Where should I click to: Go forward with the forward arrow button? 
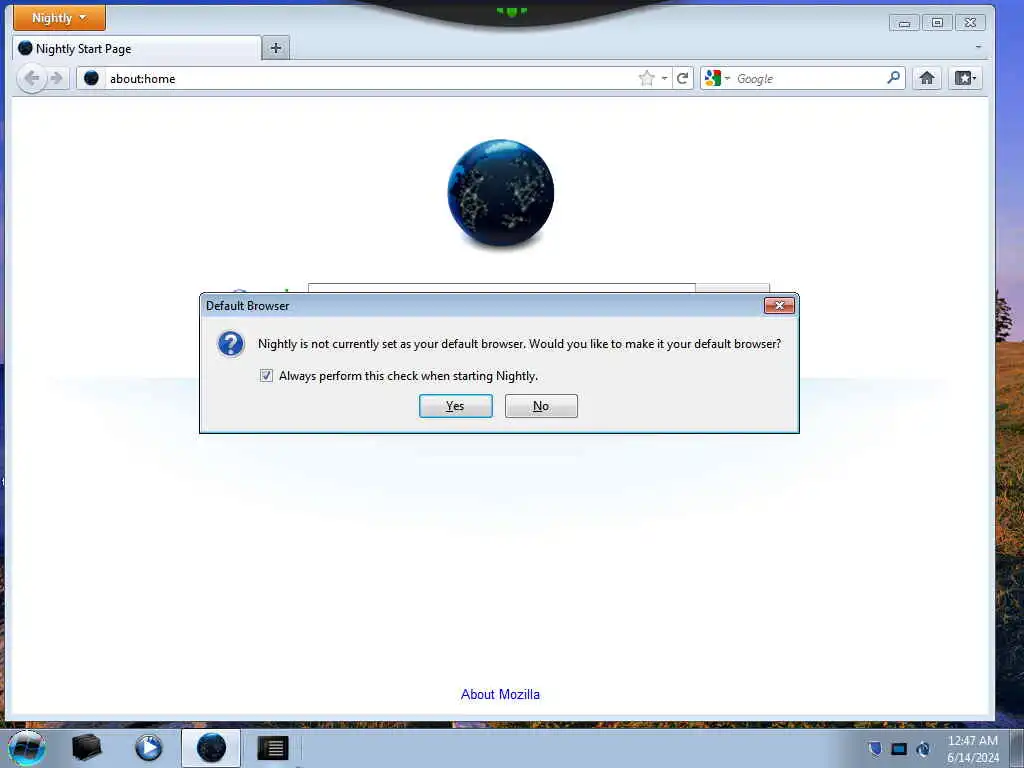[x=57, y=78]
